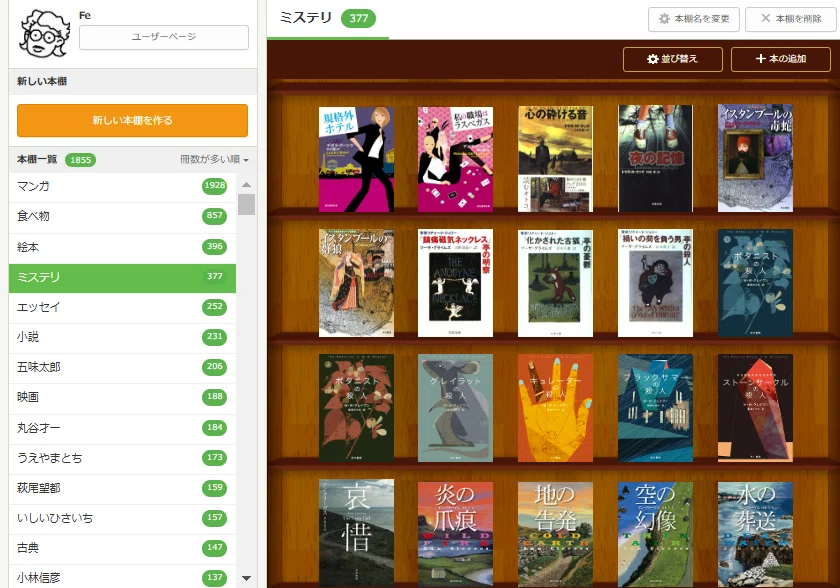The width and height of the screenshot is (840, 588).
Task: Click the user avatar cartoon image
Action: point(44,34)
